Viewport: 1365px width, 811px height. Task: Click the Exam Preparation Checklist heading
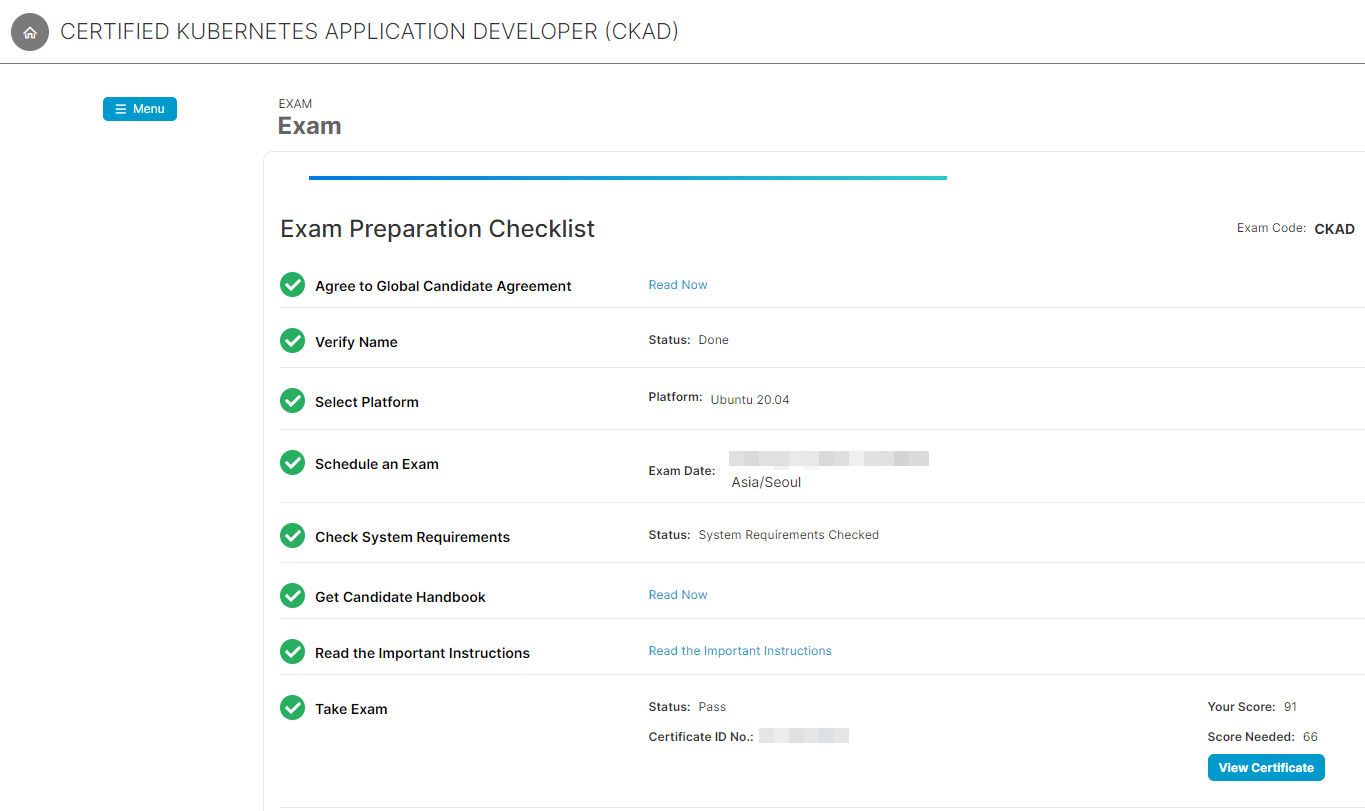437,229
